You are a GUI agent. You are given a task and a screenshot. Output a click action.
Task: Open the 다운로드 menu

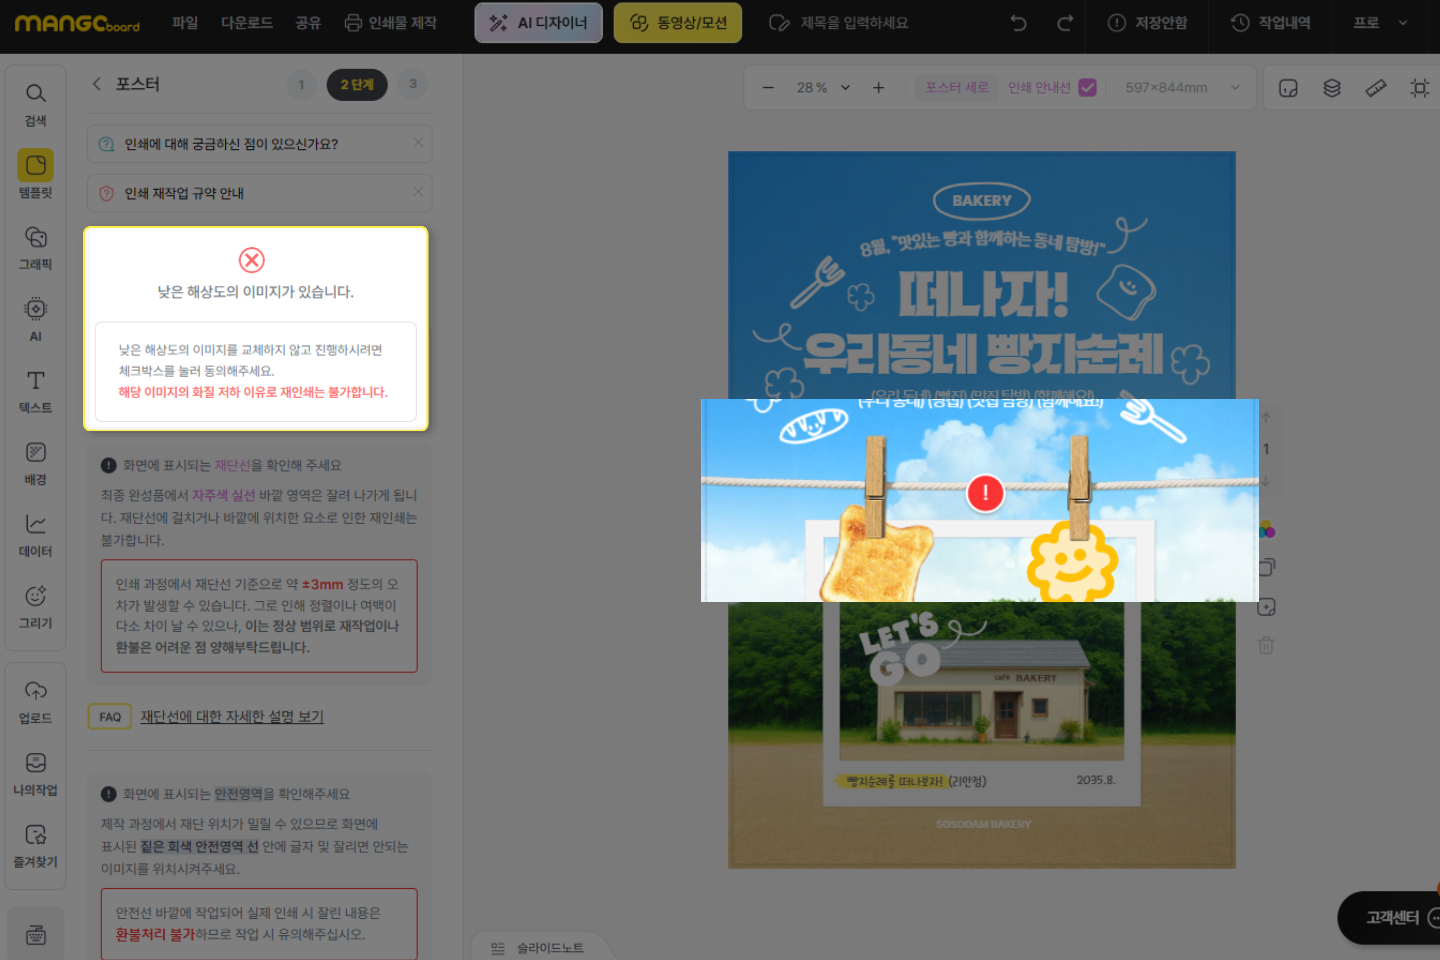click(x=247, y=23)
